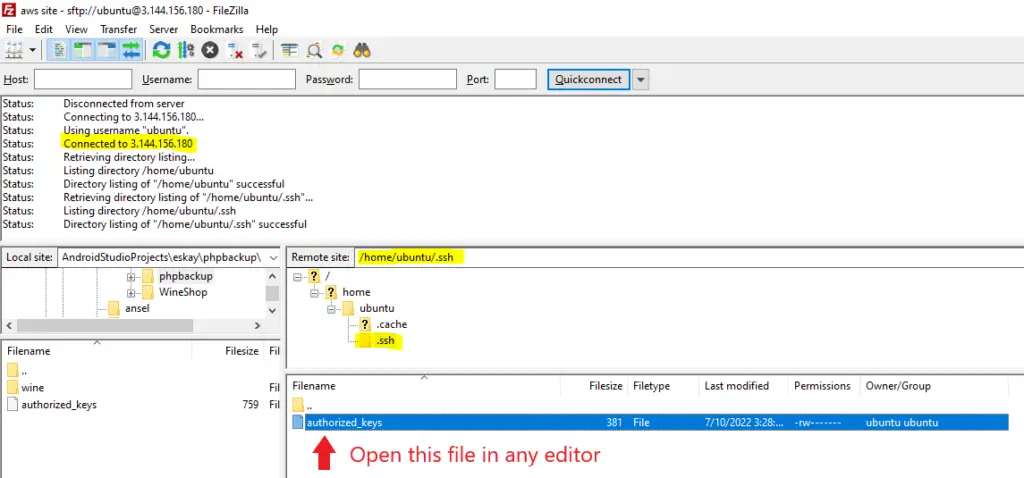The height and width of the screenshot is (478, 1024).
Task: Expand the WineShop local folder
Action: 131,292
